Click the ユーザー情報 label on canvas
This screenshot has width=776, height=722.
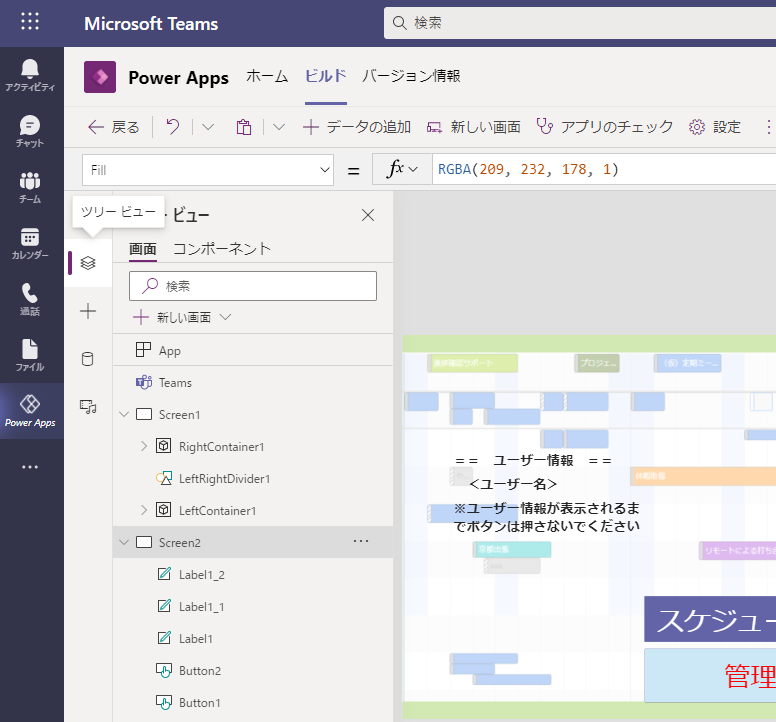point(533,461)
